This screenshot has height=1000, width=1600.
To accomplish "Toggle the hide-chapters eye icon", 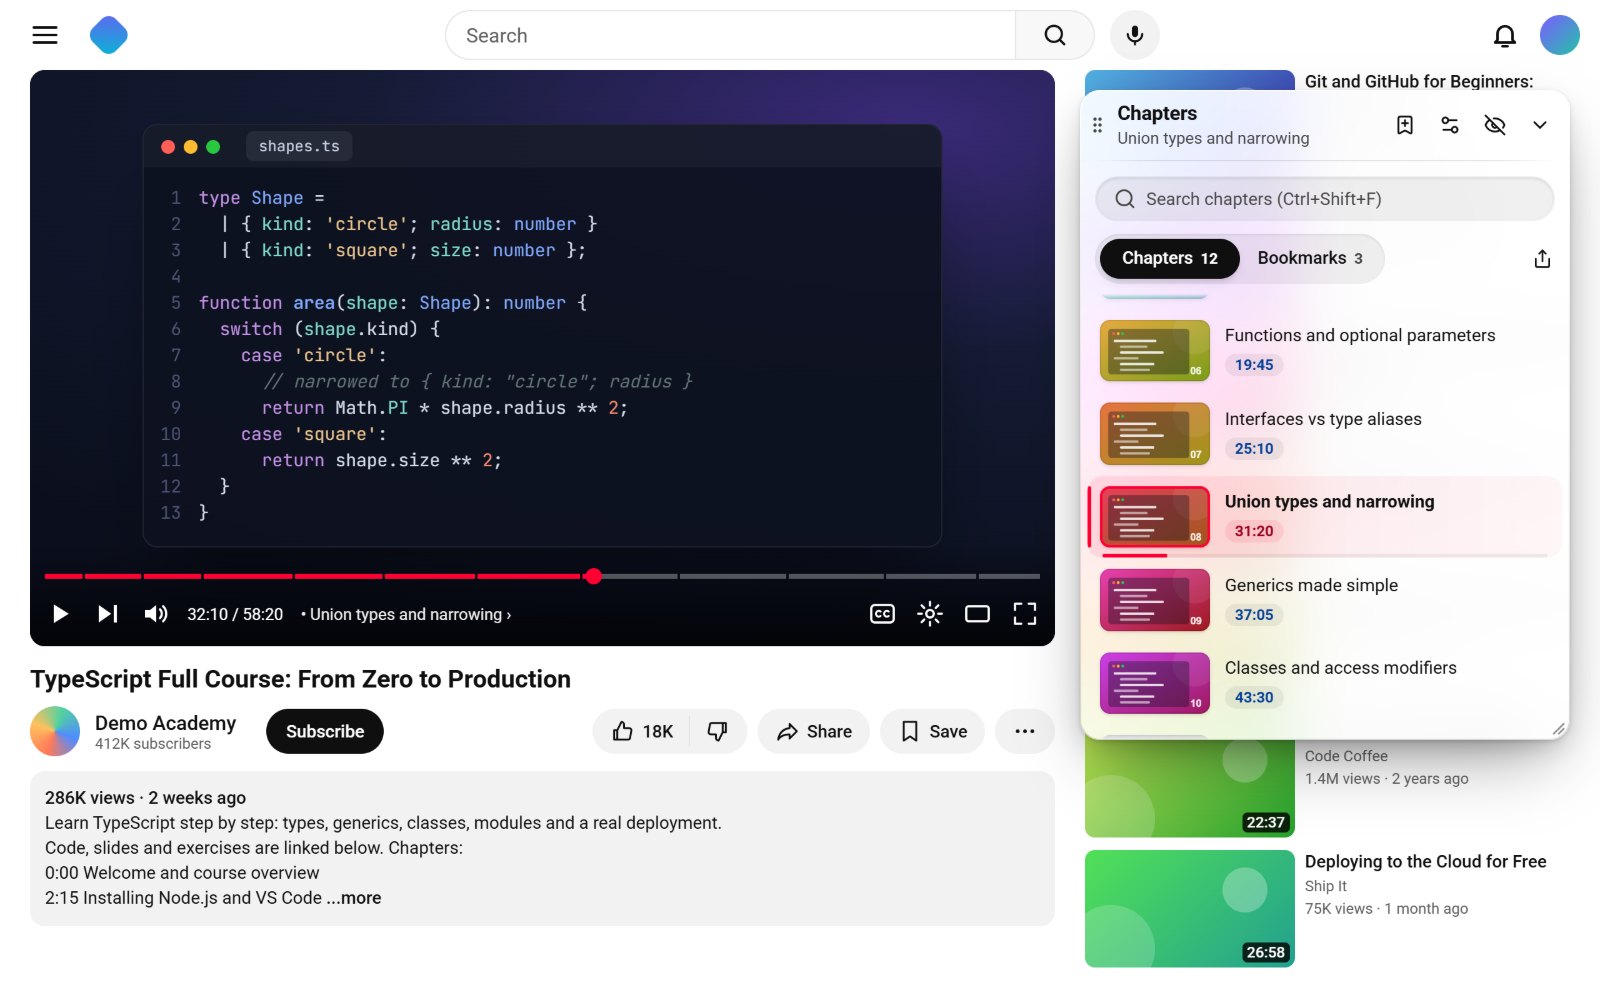I will tap(1495, 125).
